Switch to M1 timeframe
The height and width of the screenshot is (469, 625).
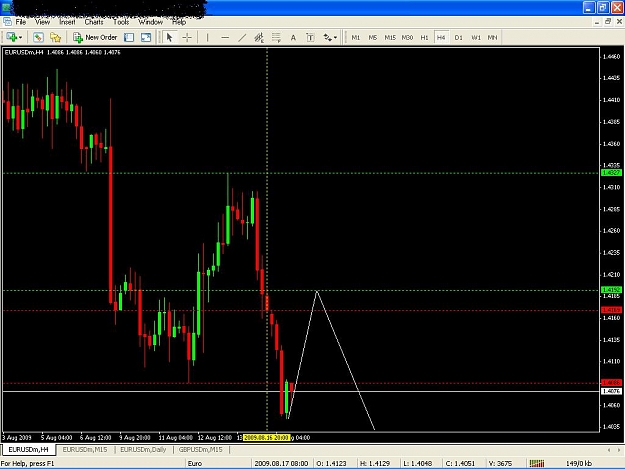tap(356, 37)
